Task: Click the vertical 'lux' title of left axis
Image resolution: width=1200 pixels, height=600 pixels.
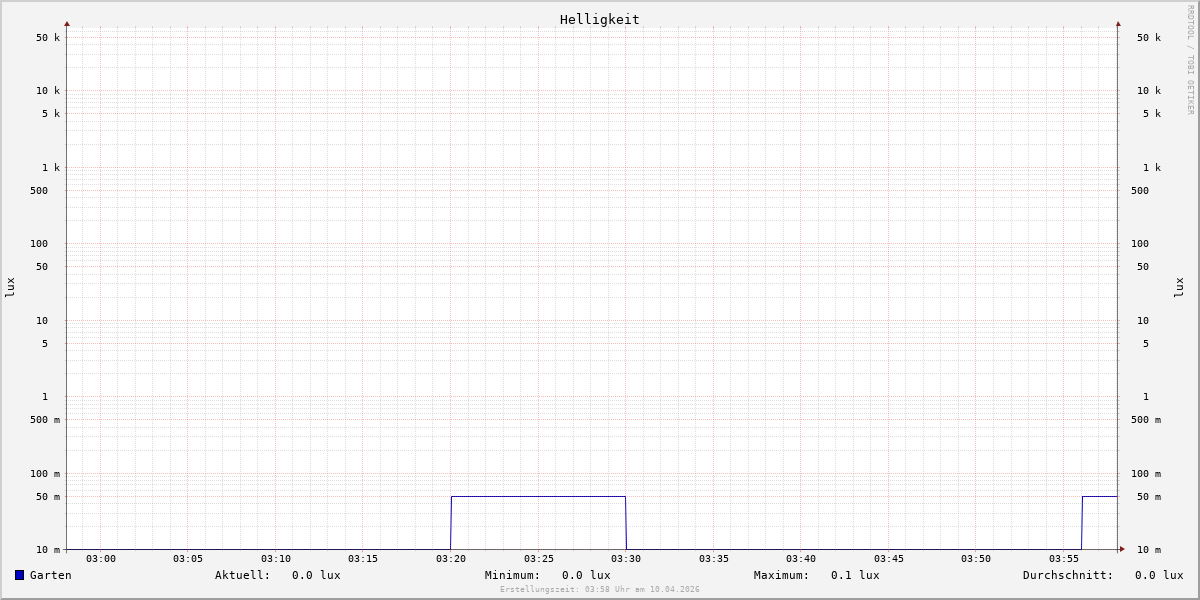Action: (10, 287)
